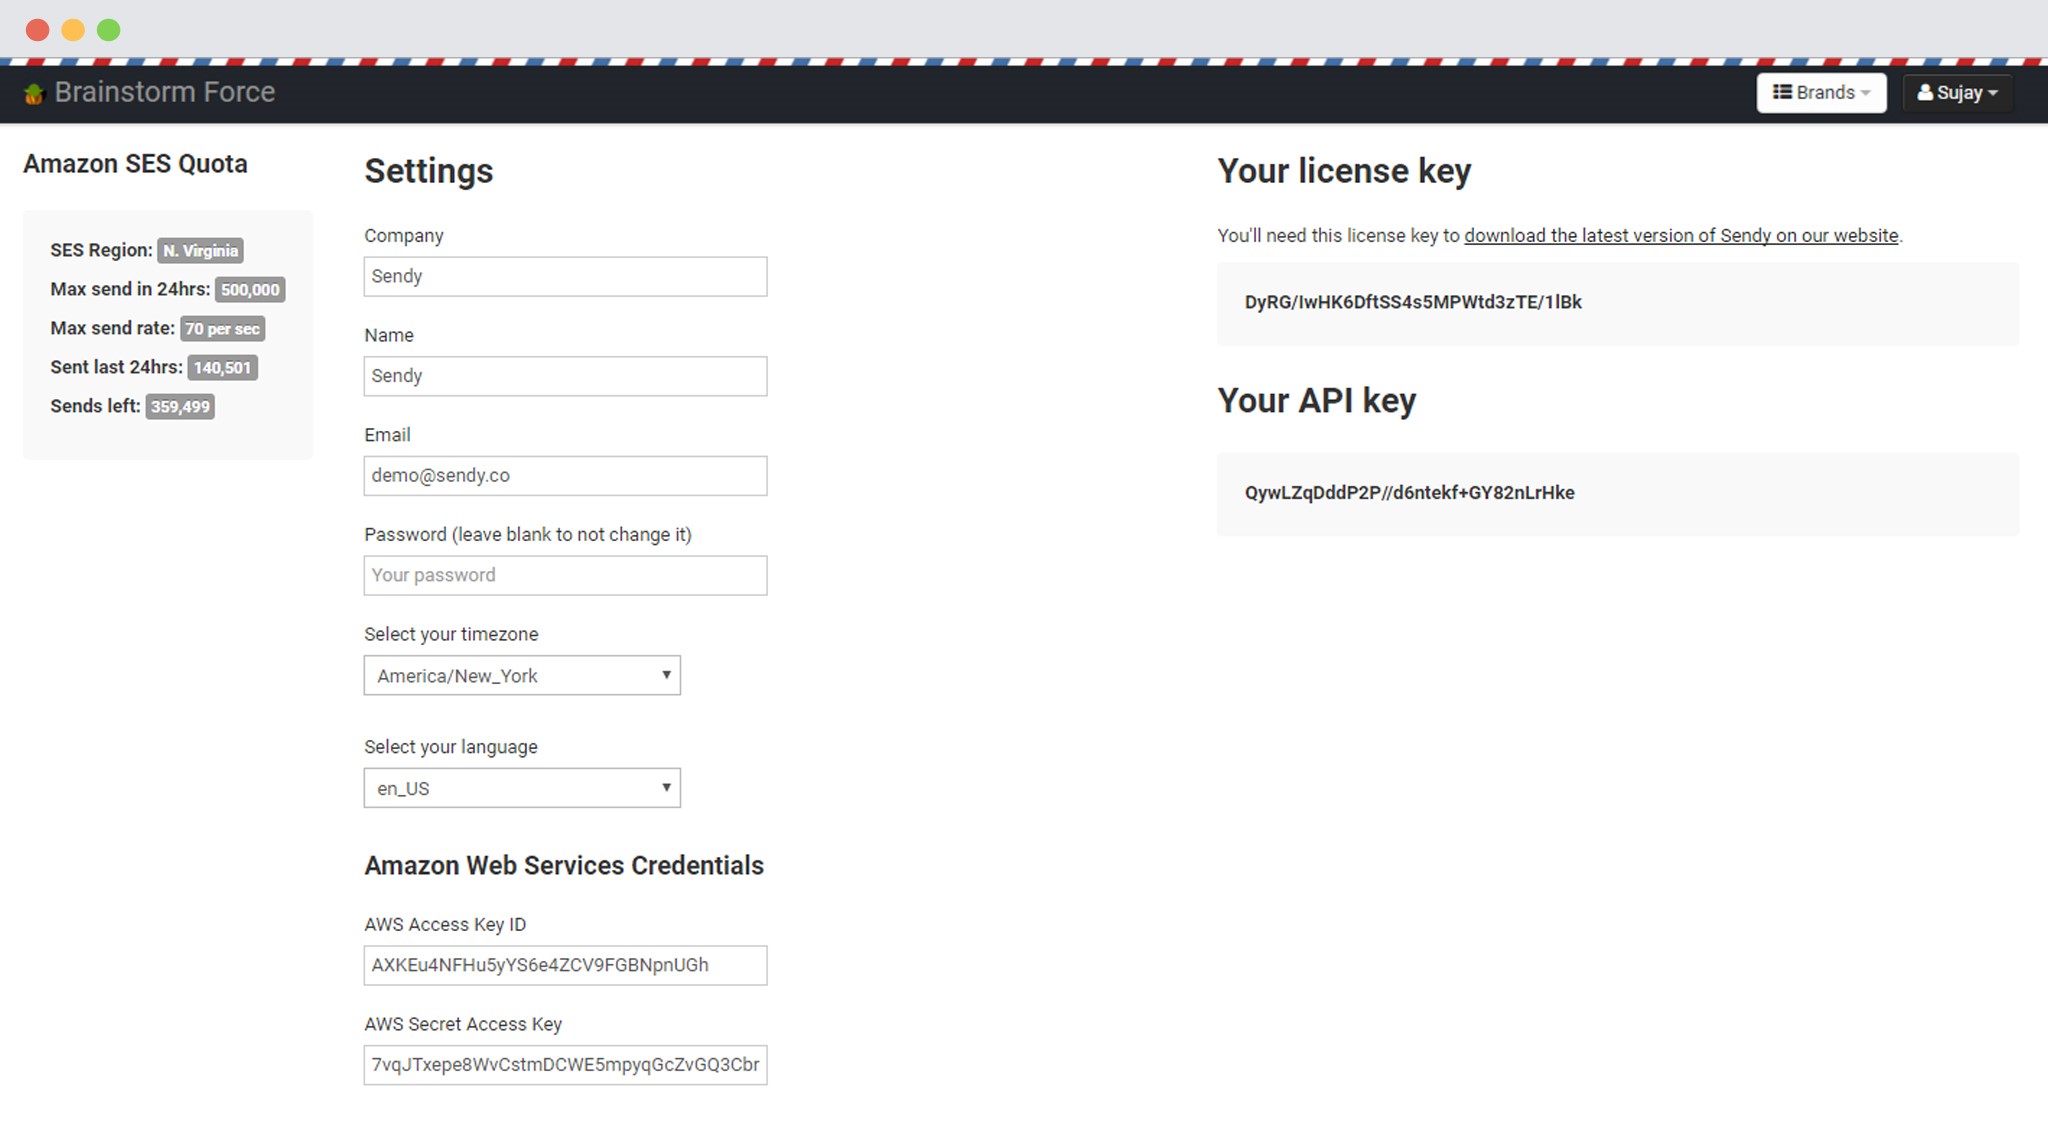Click the Brainstorm Force logo icon
The image size is (2048, 1135).
tap(35, 94)
